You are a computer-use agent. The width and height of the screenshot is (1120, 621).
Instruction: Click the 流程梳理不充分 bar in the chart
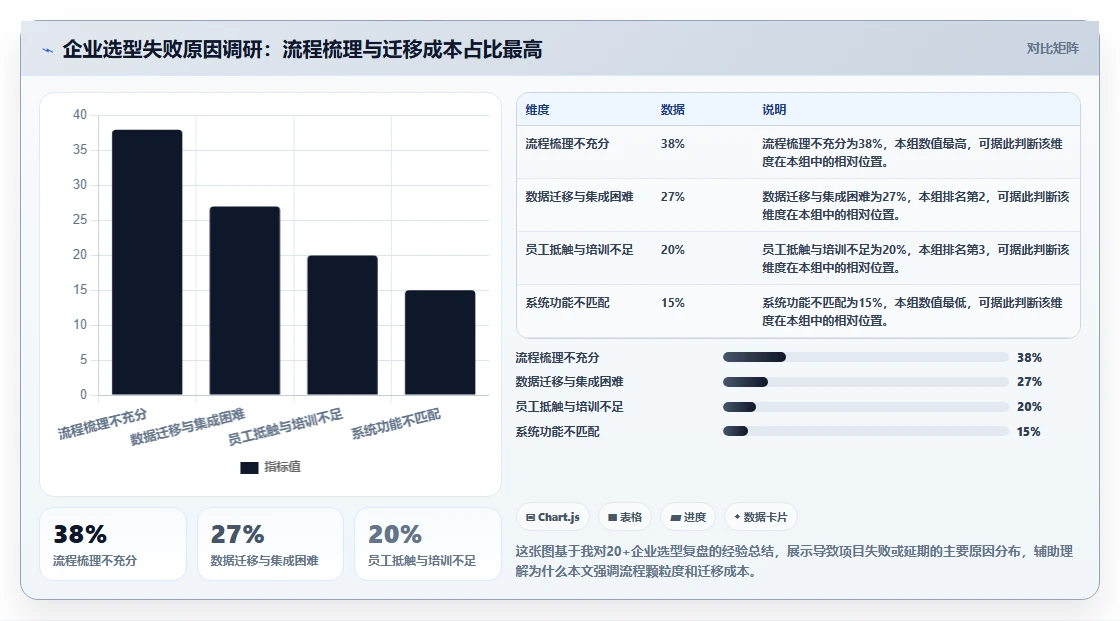coord(147,262)
